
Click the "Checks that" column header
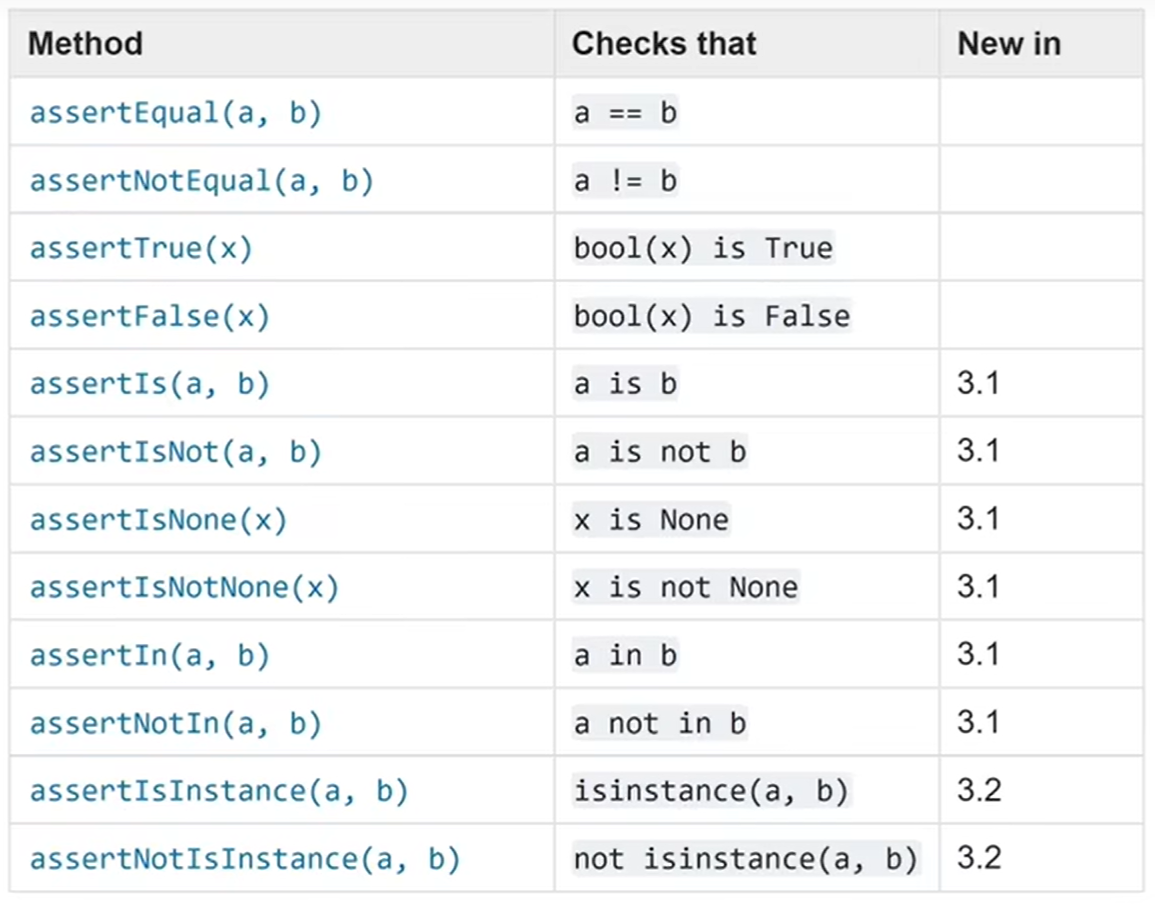[x=664, y=44]
